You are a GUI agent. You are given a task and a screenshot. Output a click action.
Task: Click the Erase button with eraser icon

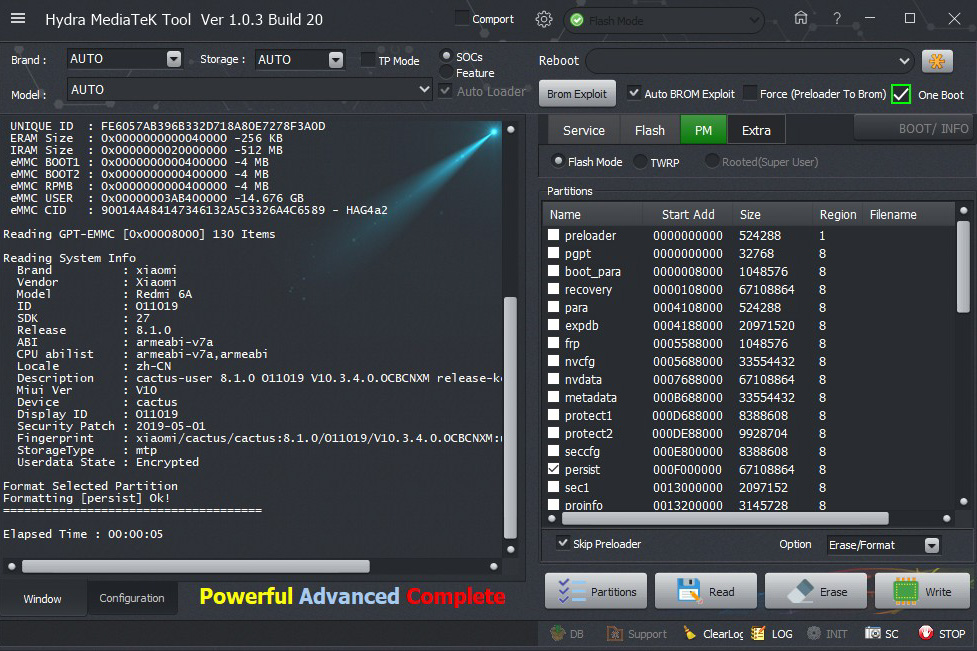click(816, 591)
